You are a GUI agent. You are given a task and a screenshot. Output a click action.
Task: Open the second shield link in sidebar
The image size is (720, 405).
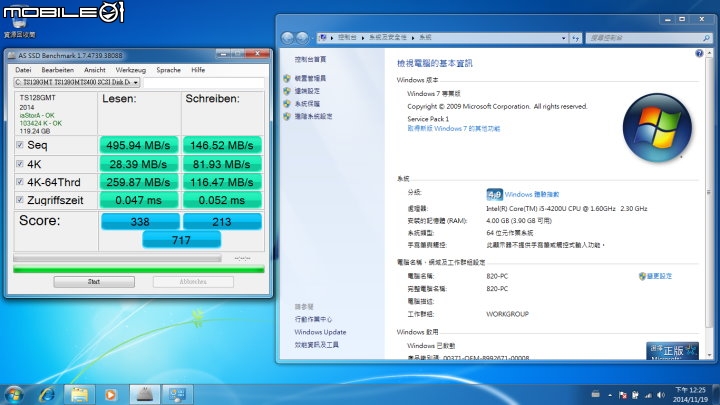coord(307,91)
